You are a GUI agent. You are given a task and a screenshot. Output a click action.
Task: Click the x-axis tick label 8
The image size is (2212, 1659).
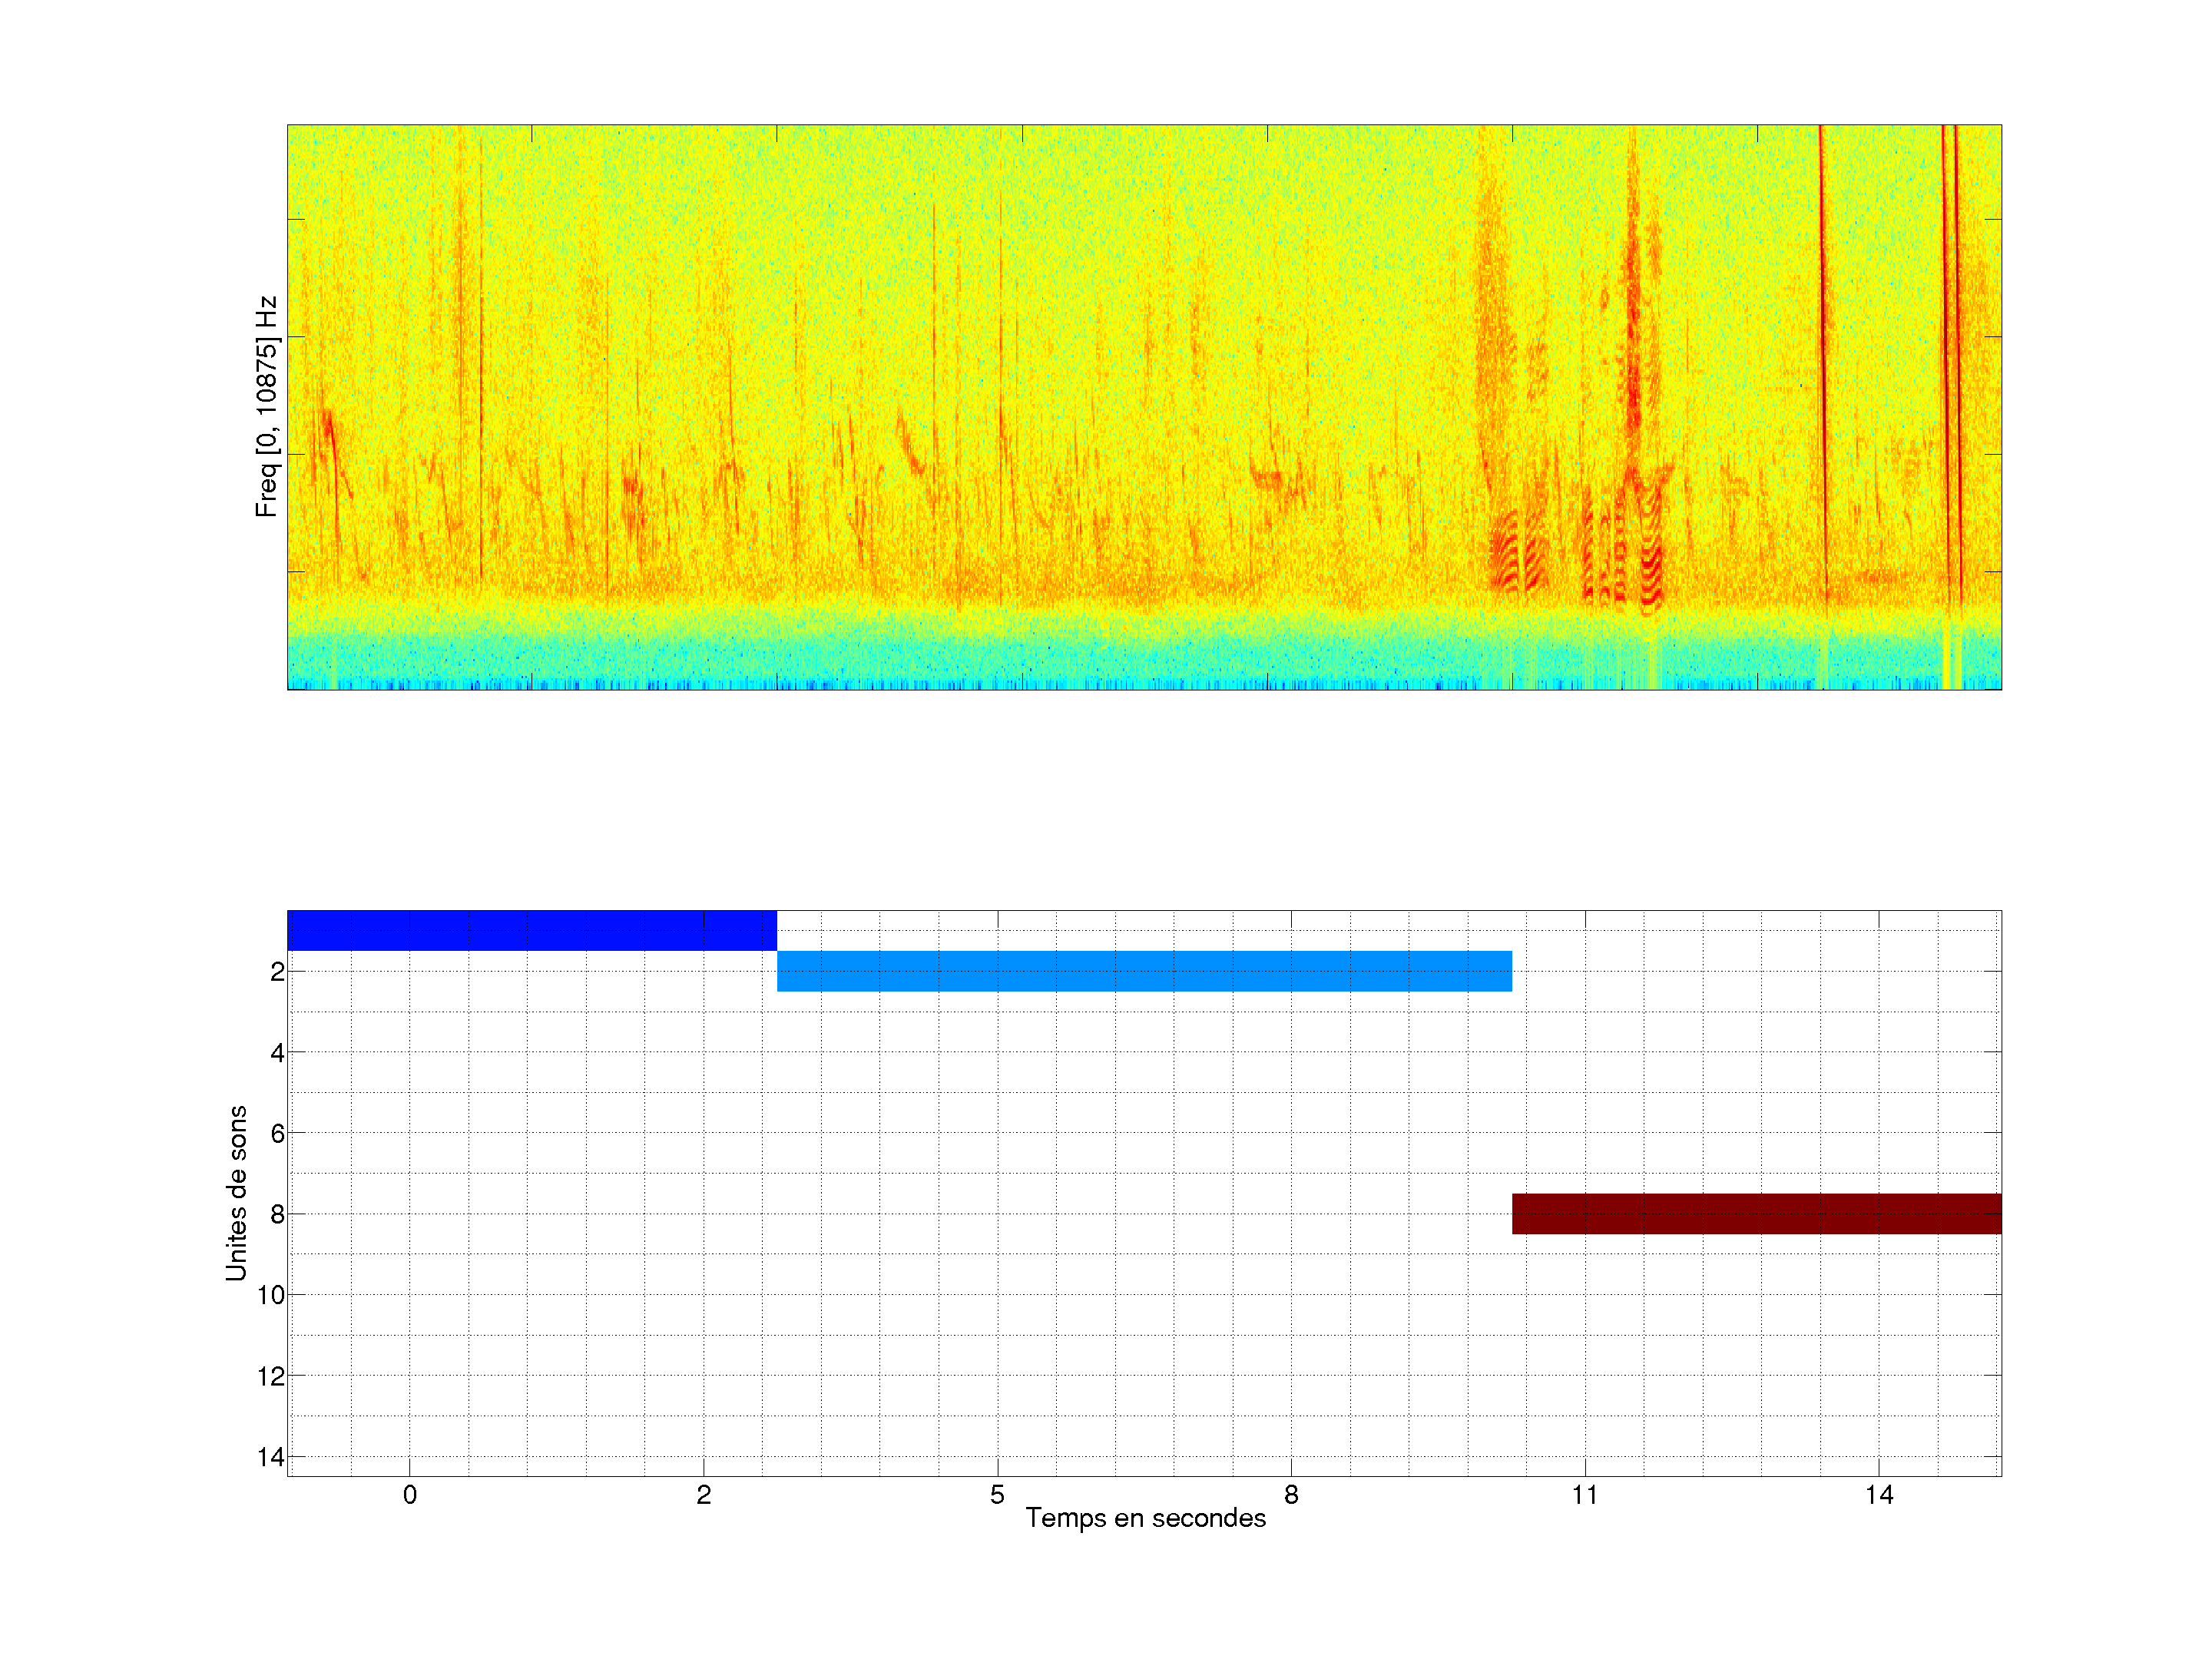point(1291,1495)
